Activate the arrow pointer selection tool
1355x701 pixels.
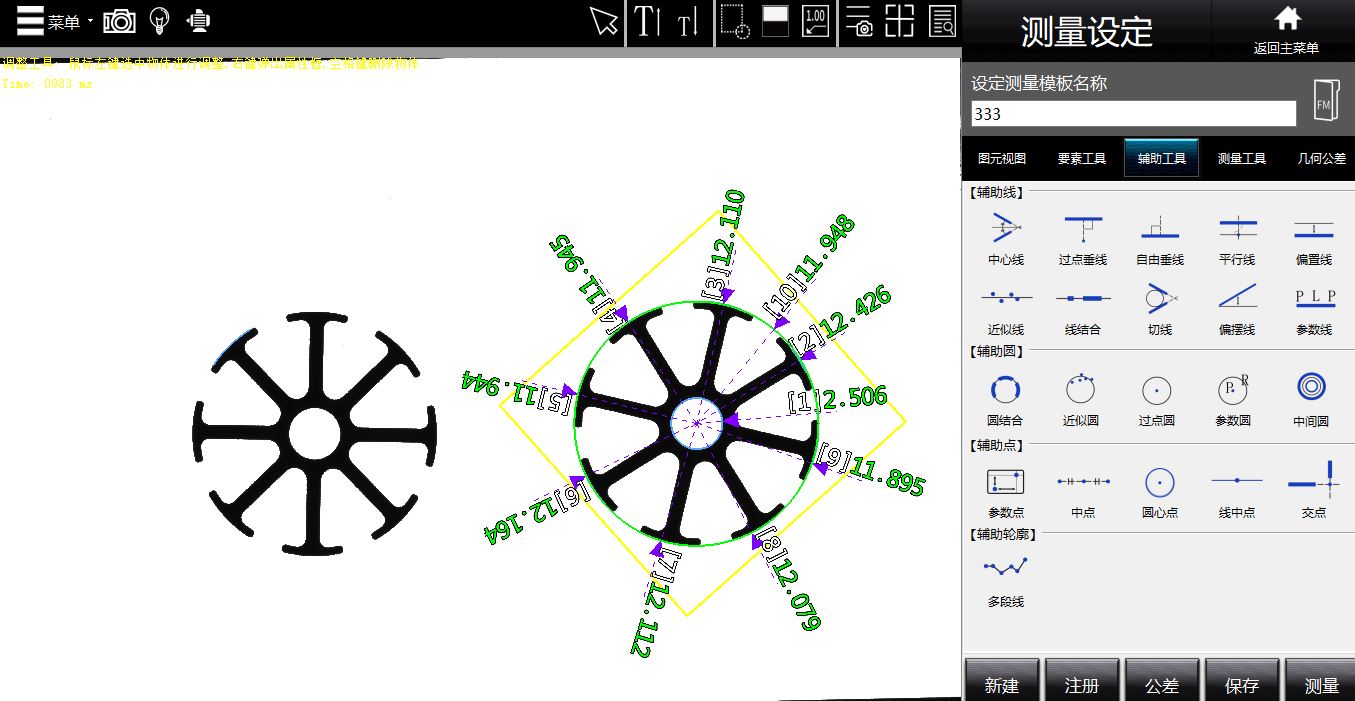[x=603, y=21]
